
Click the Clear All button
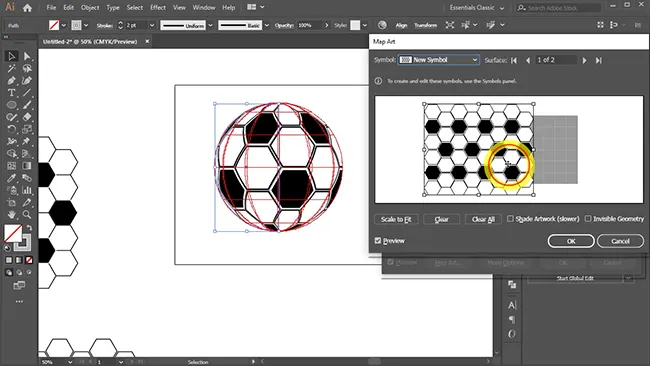483,219
